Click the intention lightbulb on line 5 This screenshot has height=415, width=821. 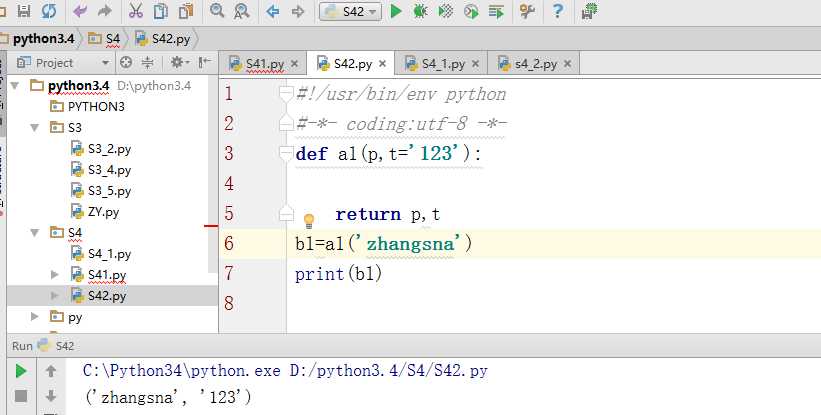(309, 220)
